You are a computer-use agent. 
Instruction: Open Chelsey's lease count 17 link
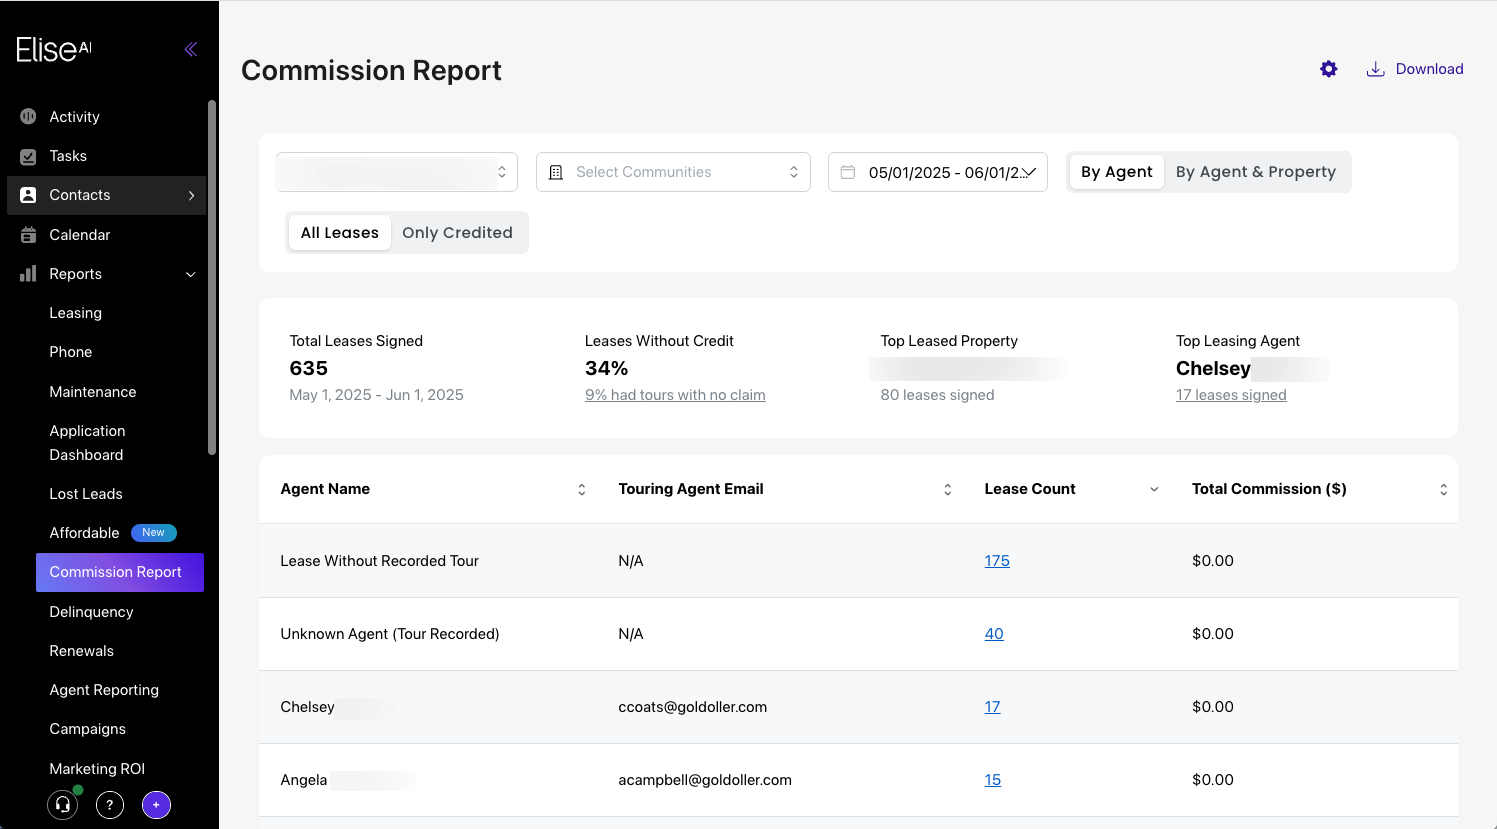pyautogui.click(x=992, y=707)
